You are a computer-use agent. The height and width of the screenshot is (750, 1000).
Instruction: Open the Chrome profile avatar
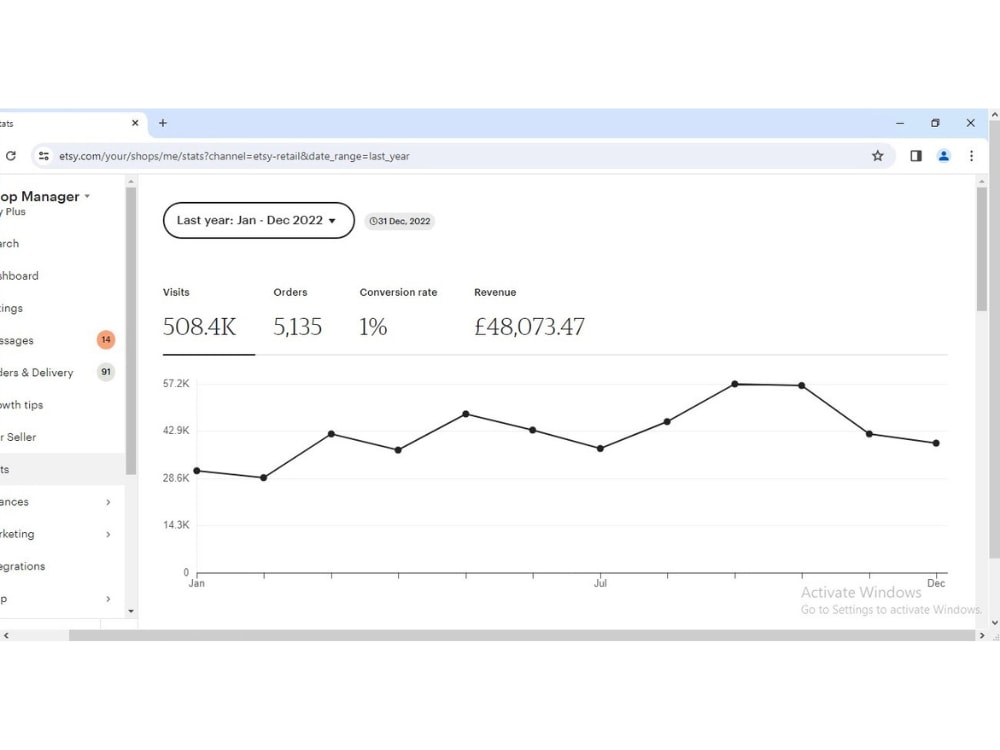click(944, 156)
